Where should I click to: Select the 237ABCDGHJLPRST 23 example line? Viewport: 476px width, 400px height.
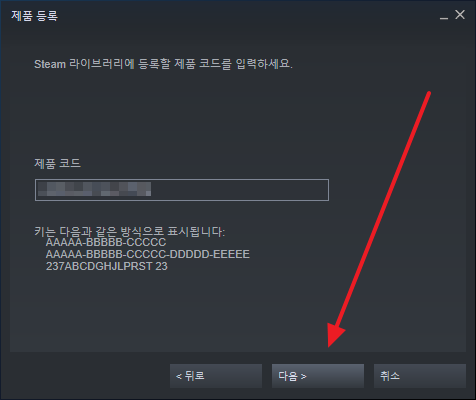tap(107, 266)
